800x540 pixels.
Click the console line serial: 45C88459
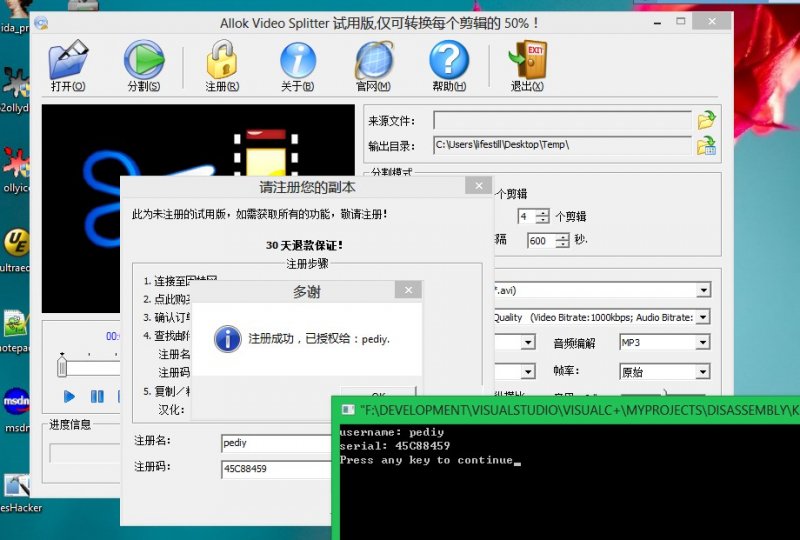click(x=395, y=446)
